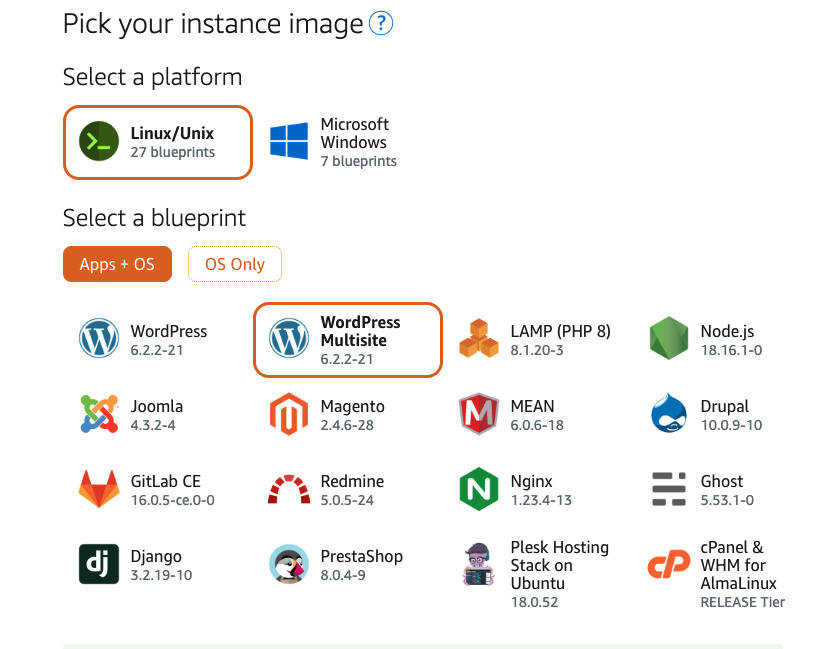
Task: Click the Magento orange logo icon
Action: [x=289, y=414]
